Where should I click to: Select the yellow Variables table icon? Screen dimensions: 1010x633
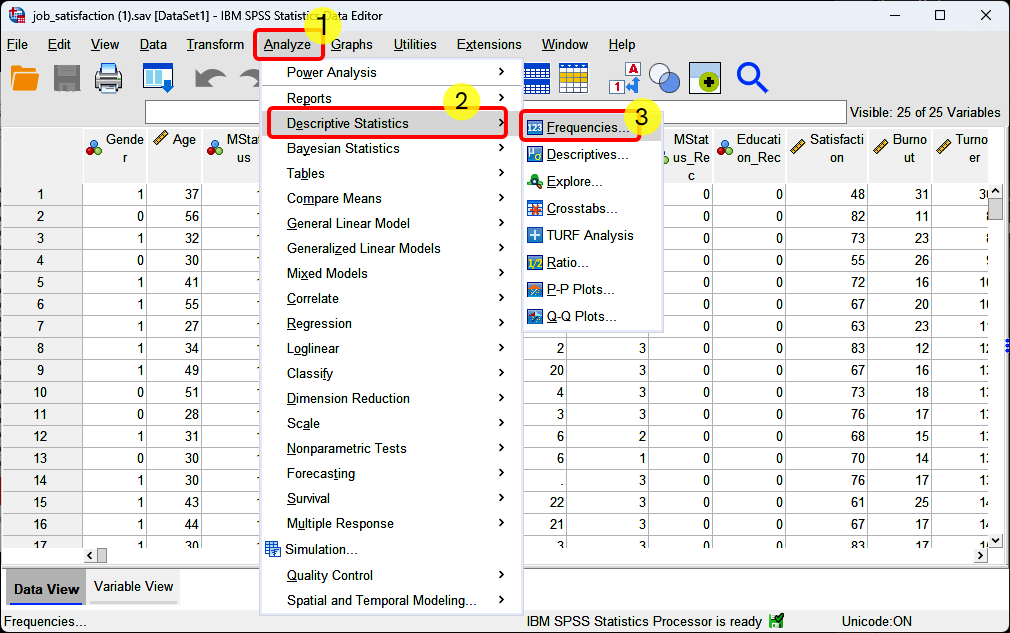[573, 78]
